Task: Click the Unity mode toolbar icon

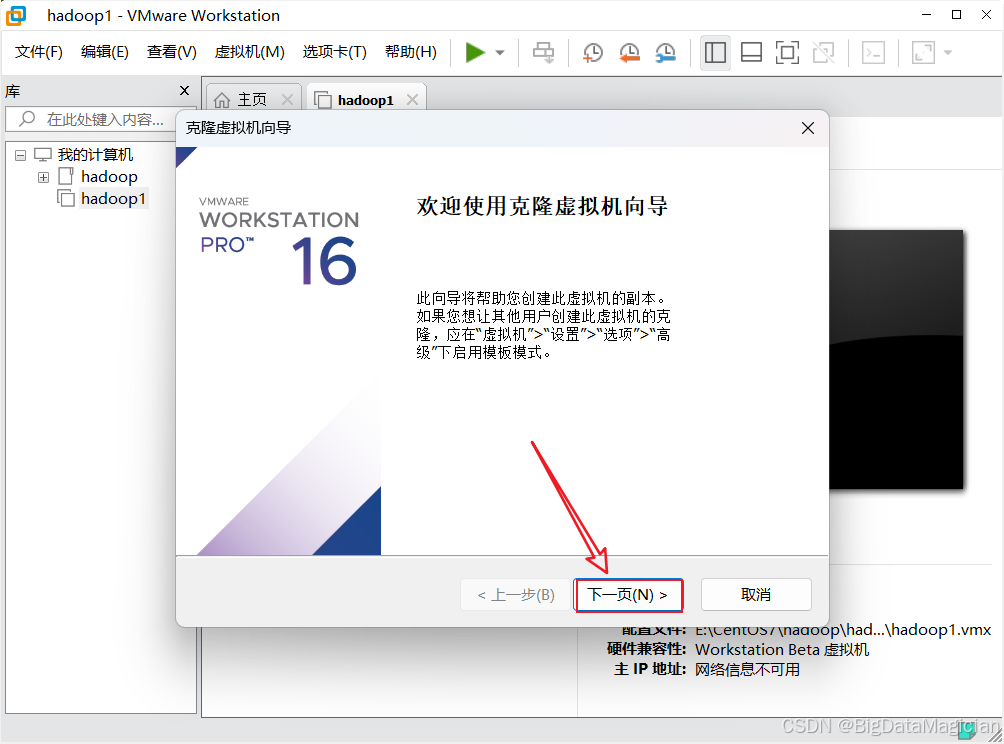Action: [x=823, y=53]
